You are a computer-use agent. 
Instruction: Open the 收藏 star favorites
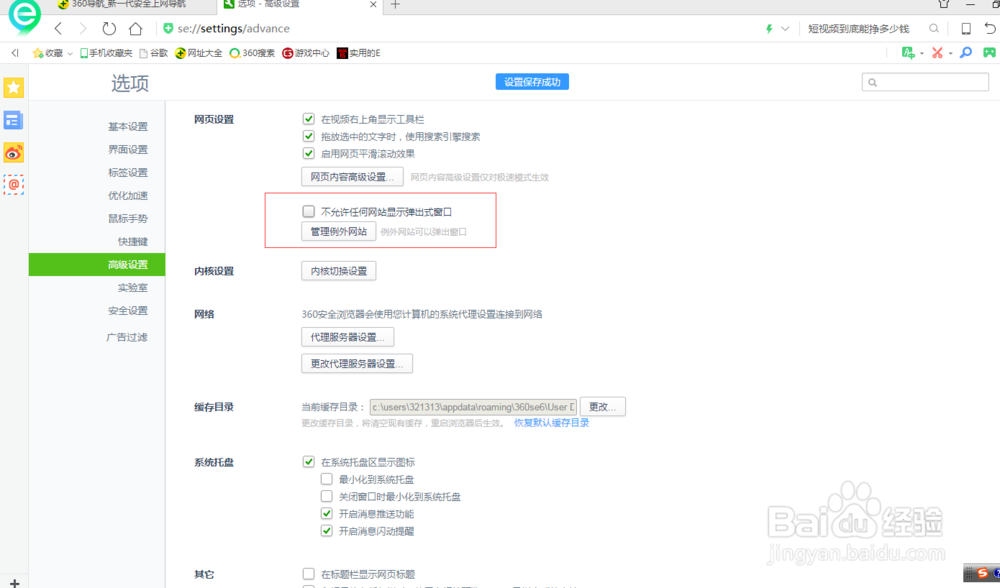[48, 53]
